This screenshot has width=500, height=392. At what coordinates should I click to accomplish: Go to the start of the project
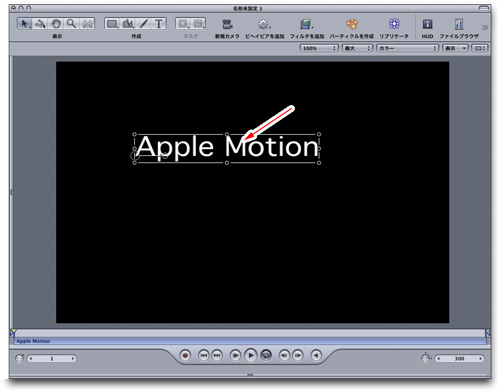204,355
